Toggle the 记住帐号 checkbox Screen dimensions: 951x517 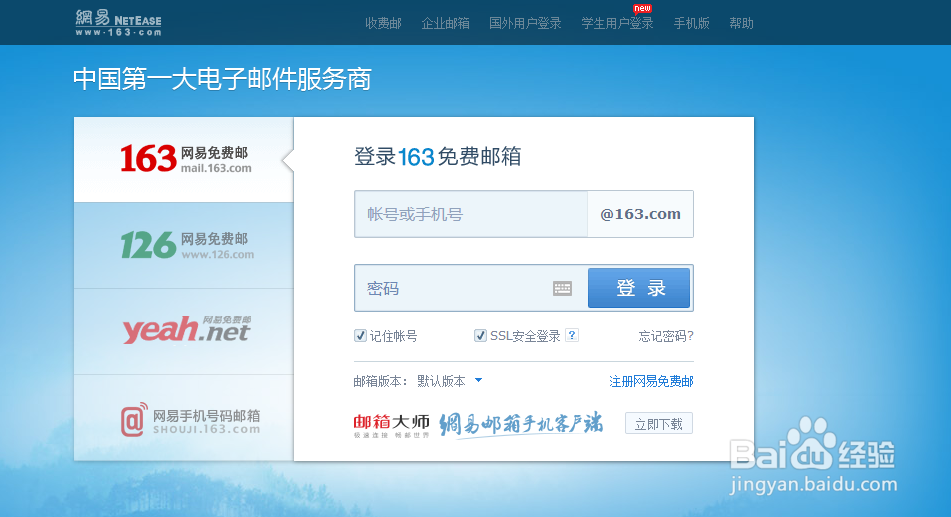[x=360, y=336]
